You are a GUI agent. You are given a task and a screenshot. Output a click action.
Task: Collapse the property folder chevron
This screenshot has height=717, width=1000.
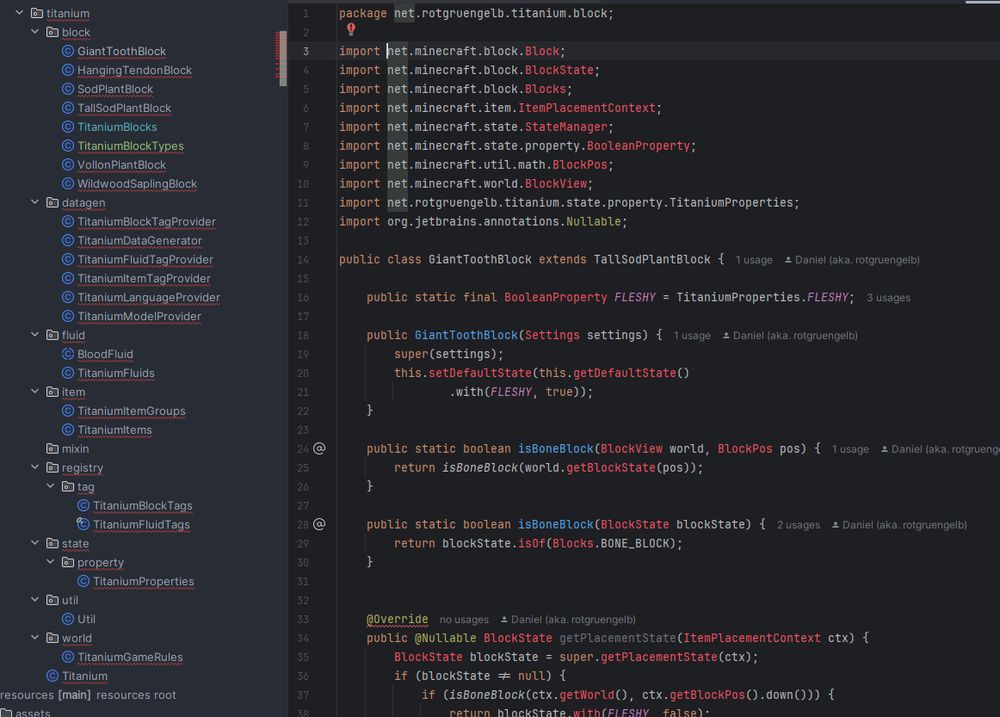(x=50, y=562)
